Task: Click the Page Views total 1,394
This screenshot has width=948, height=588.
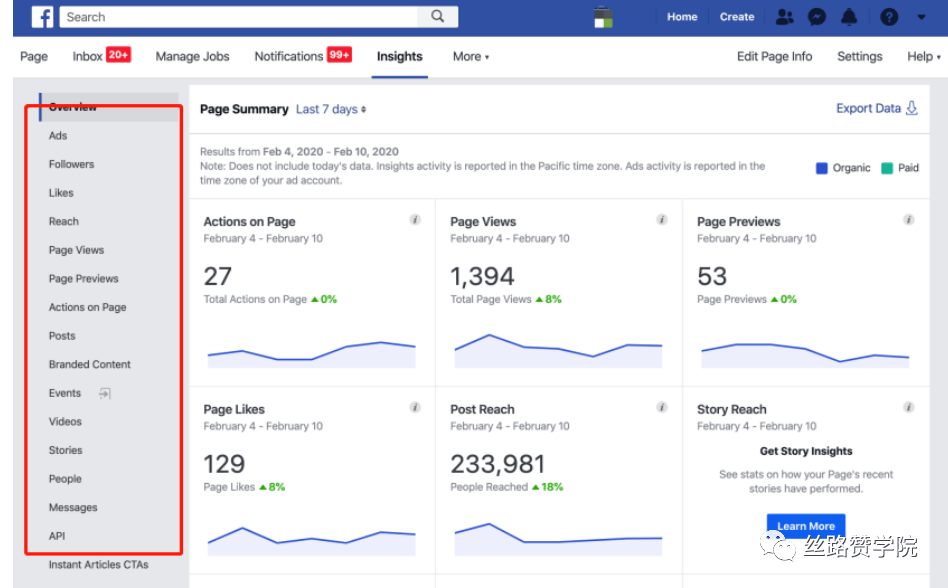Action: 482,277
